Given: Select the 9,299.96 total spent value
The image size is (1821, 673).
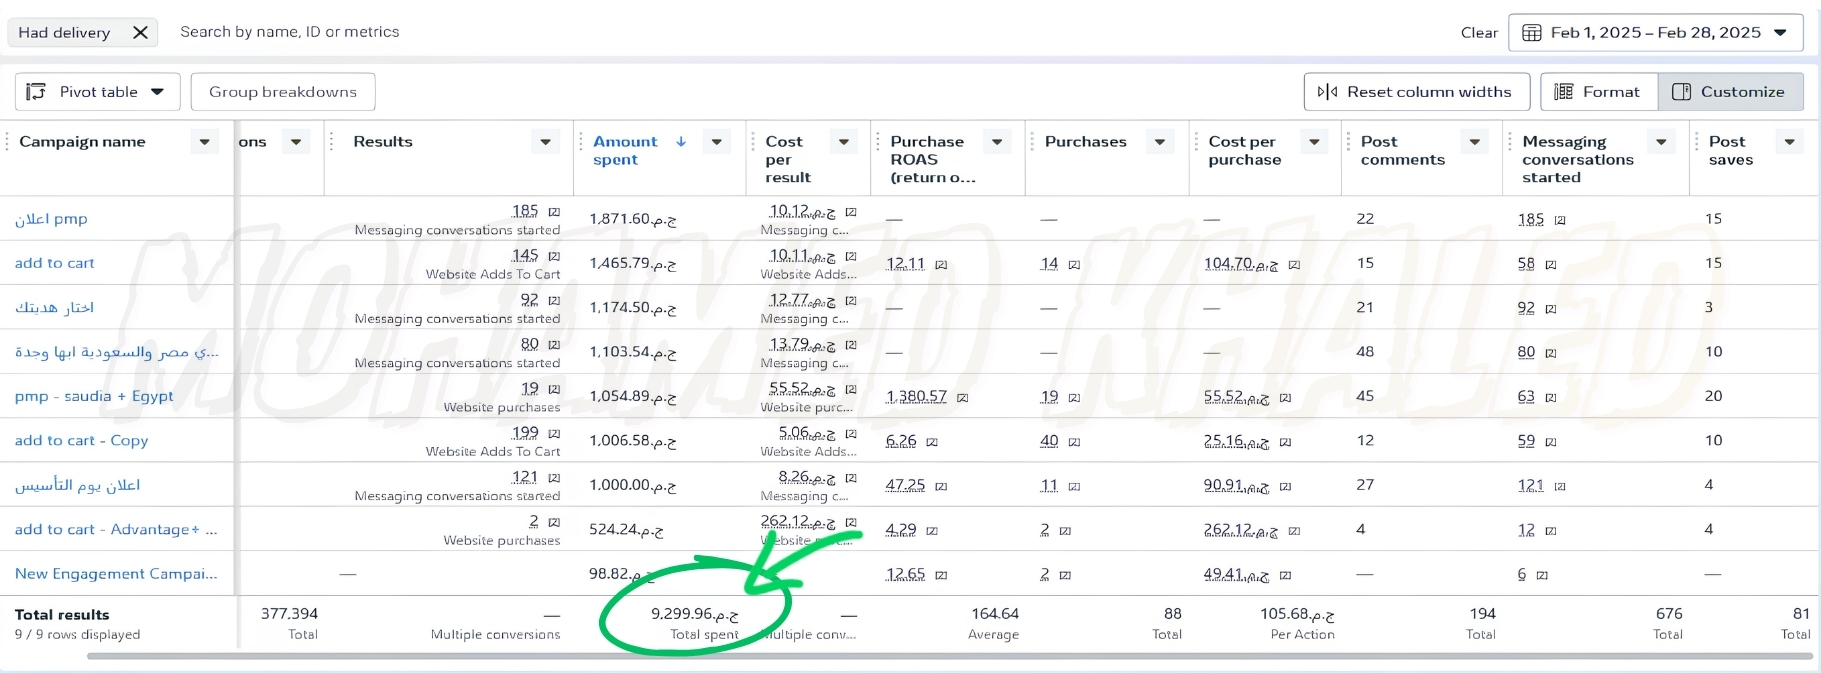Looking at the screenshot, I should coord(694,614).
